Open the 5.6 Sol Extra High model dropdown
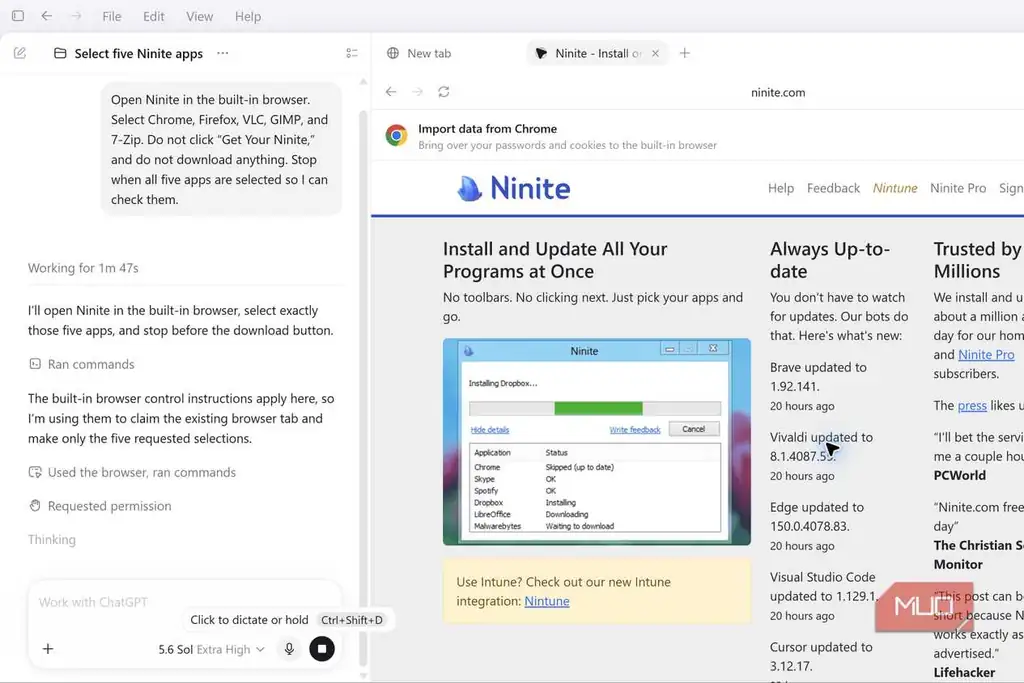The width and height of the screenshot is (1024, 683). 211,649
